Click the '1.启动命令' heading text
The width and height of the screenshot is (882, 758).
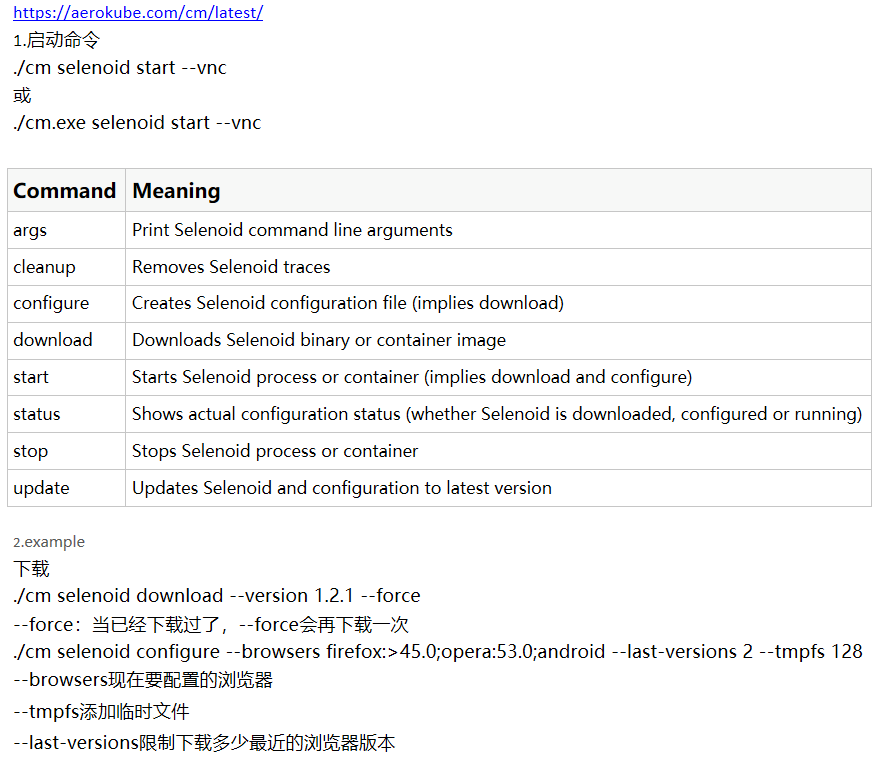tap(56, 40)
